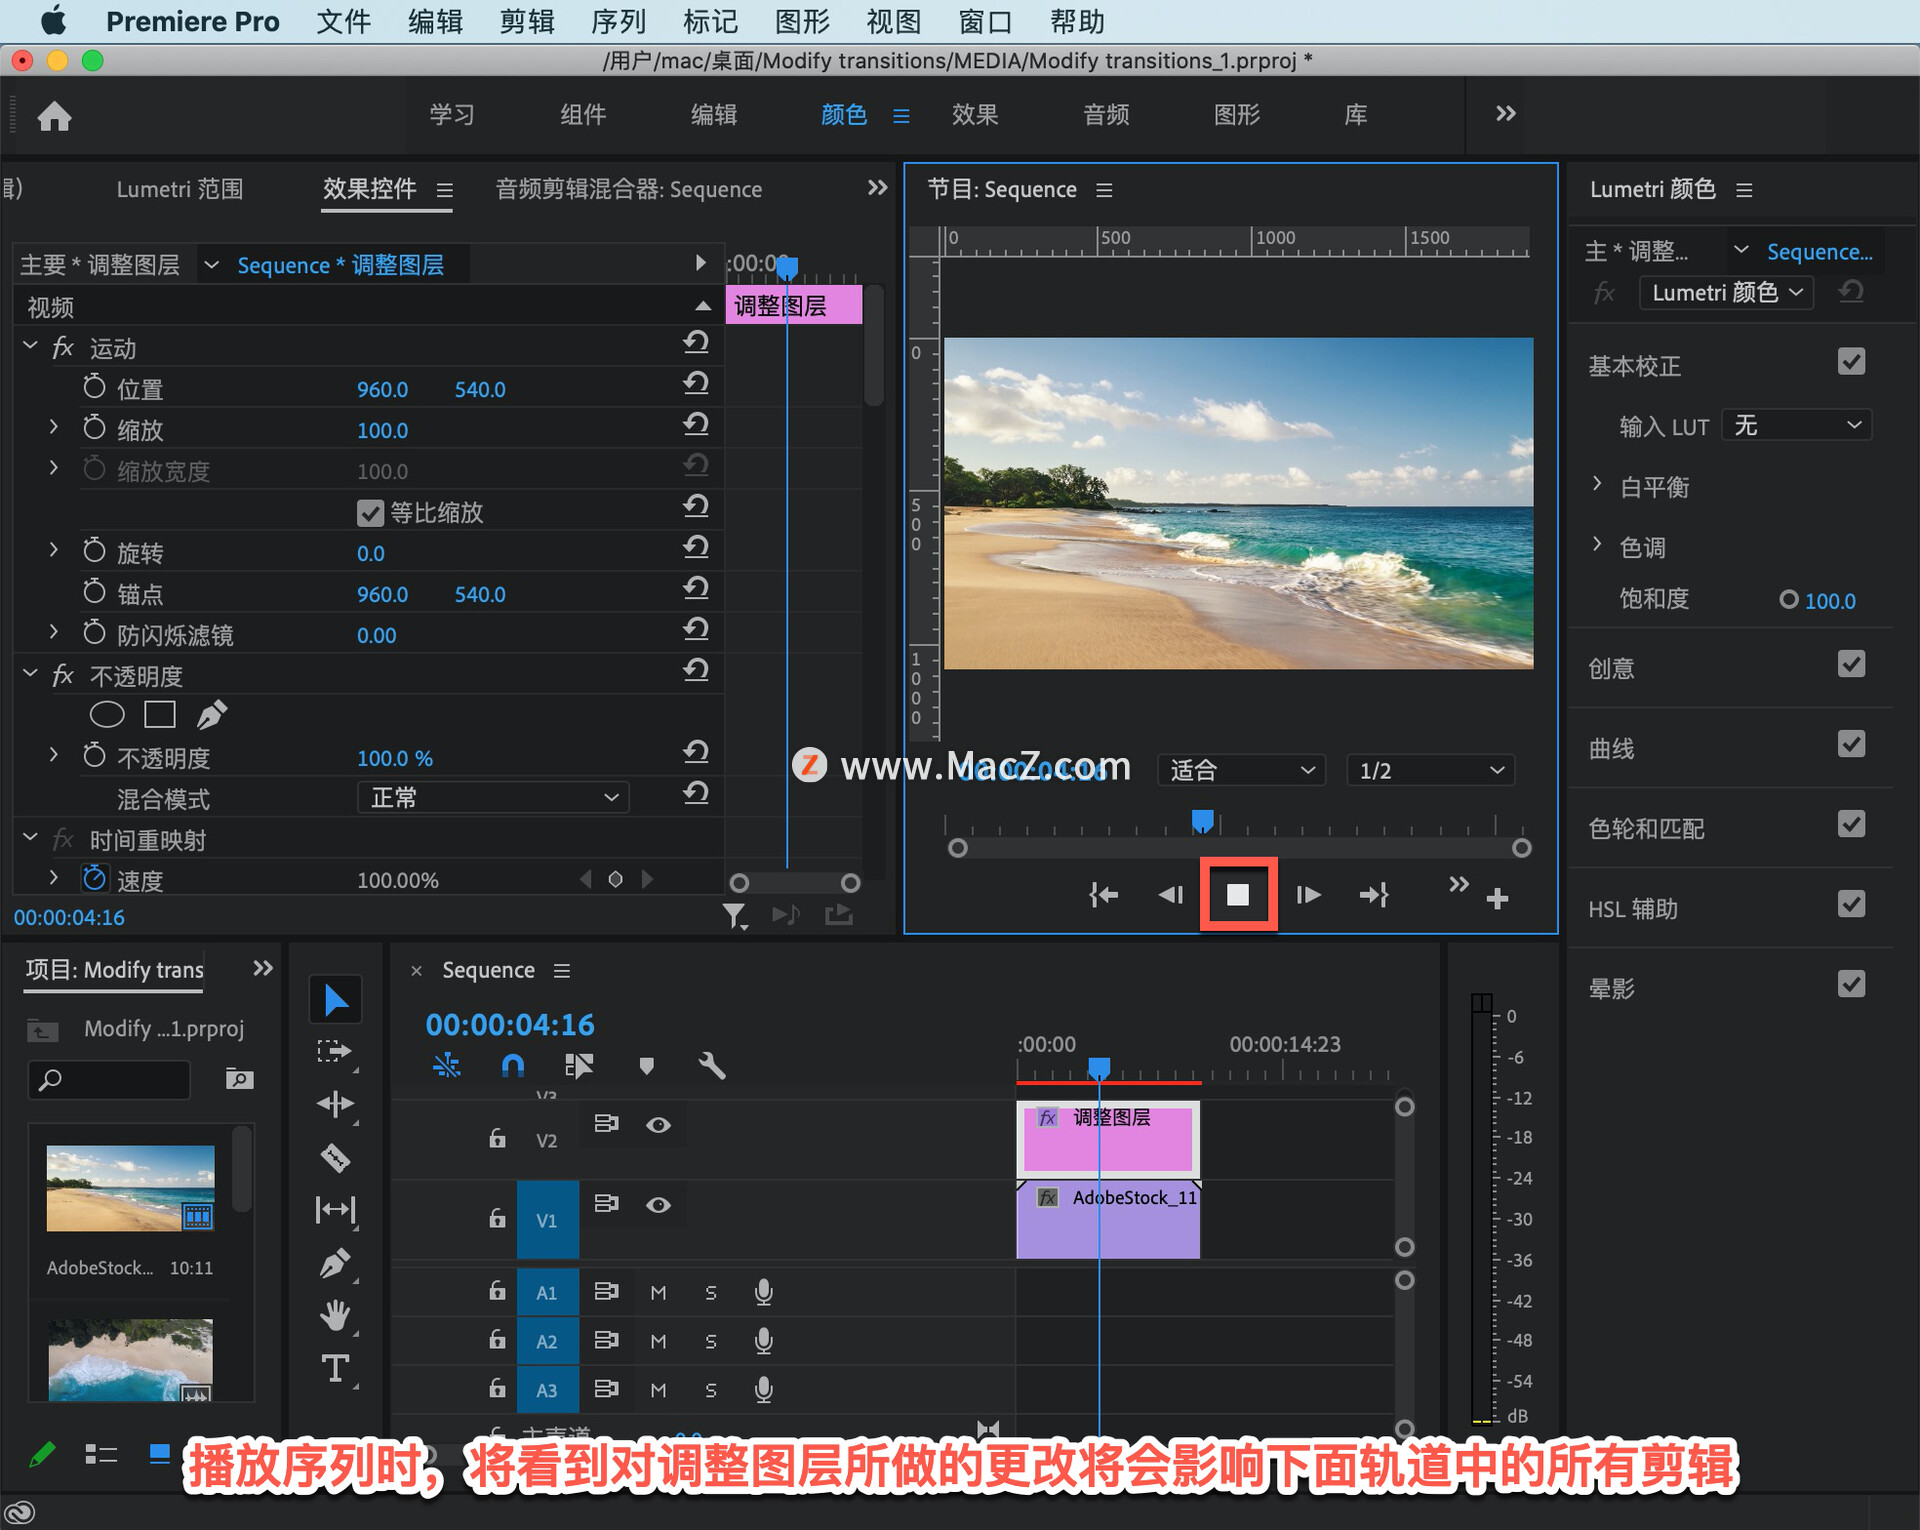Click the 饱和度 value 100.0
Screen dimensions: 1920x1530
pos(1830,601)
